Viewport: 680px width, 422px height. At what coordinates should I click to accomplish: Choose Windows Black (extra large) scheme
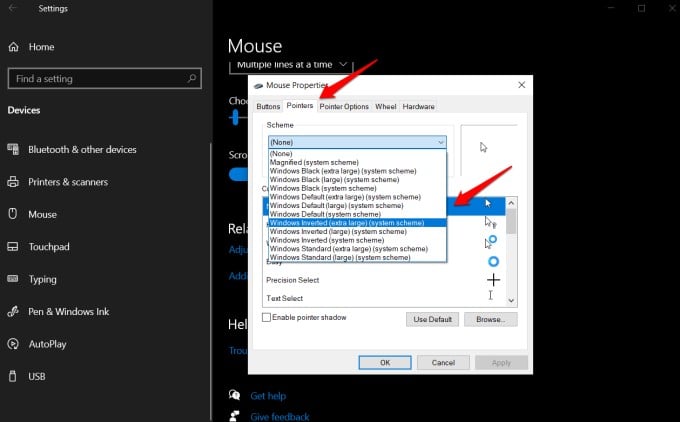357,171
